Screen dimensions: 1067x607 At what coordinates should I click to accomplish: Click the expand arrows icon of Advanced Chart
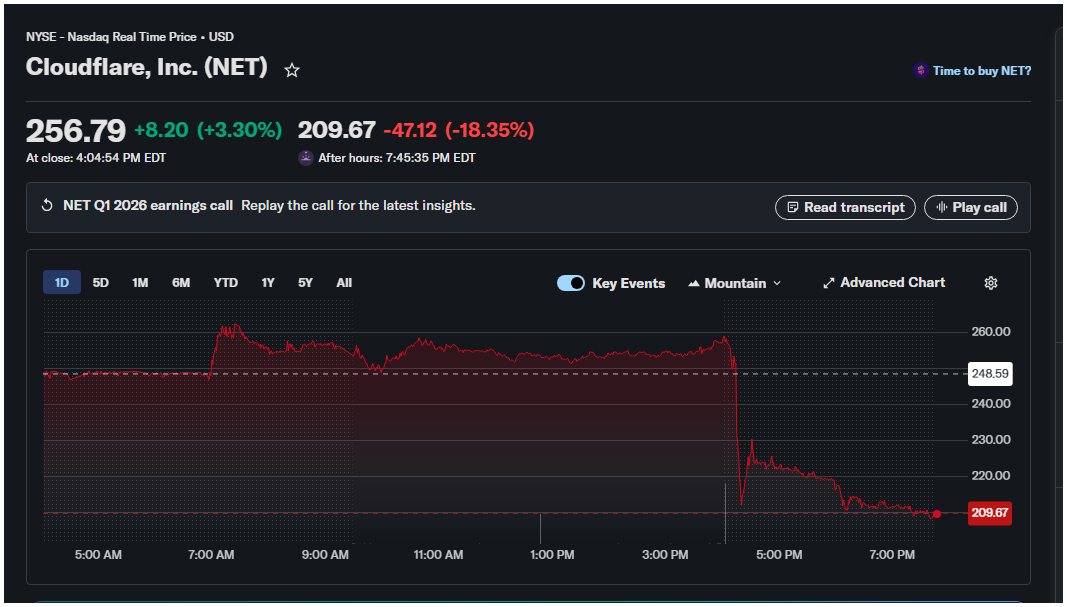coord(828,283)
